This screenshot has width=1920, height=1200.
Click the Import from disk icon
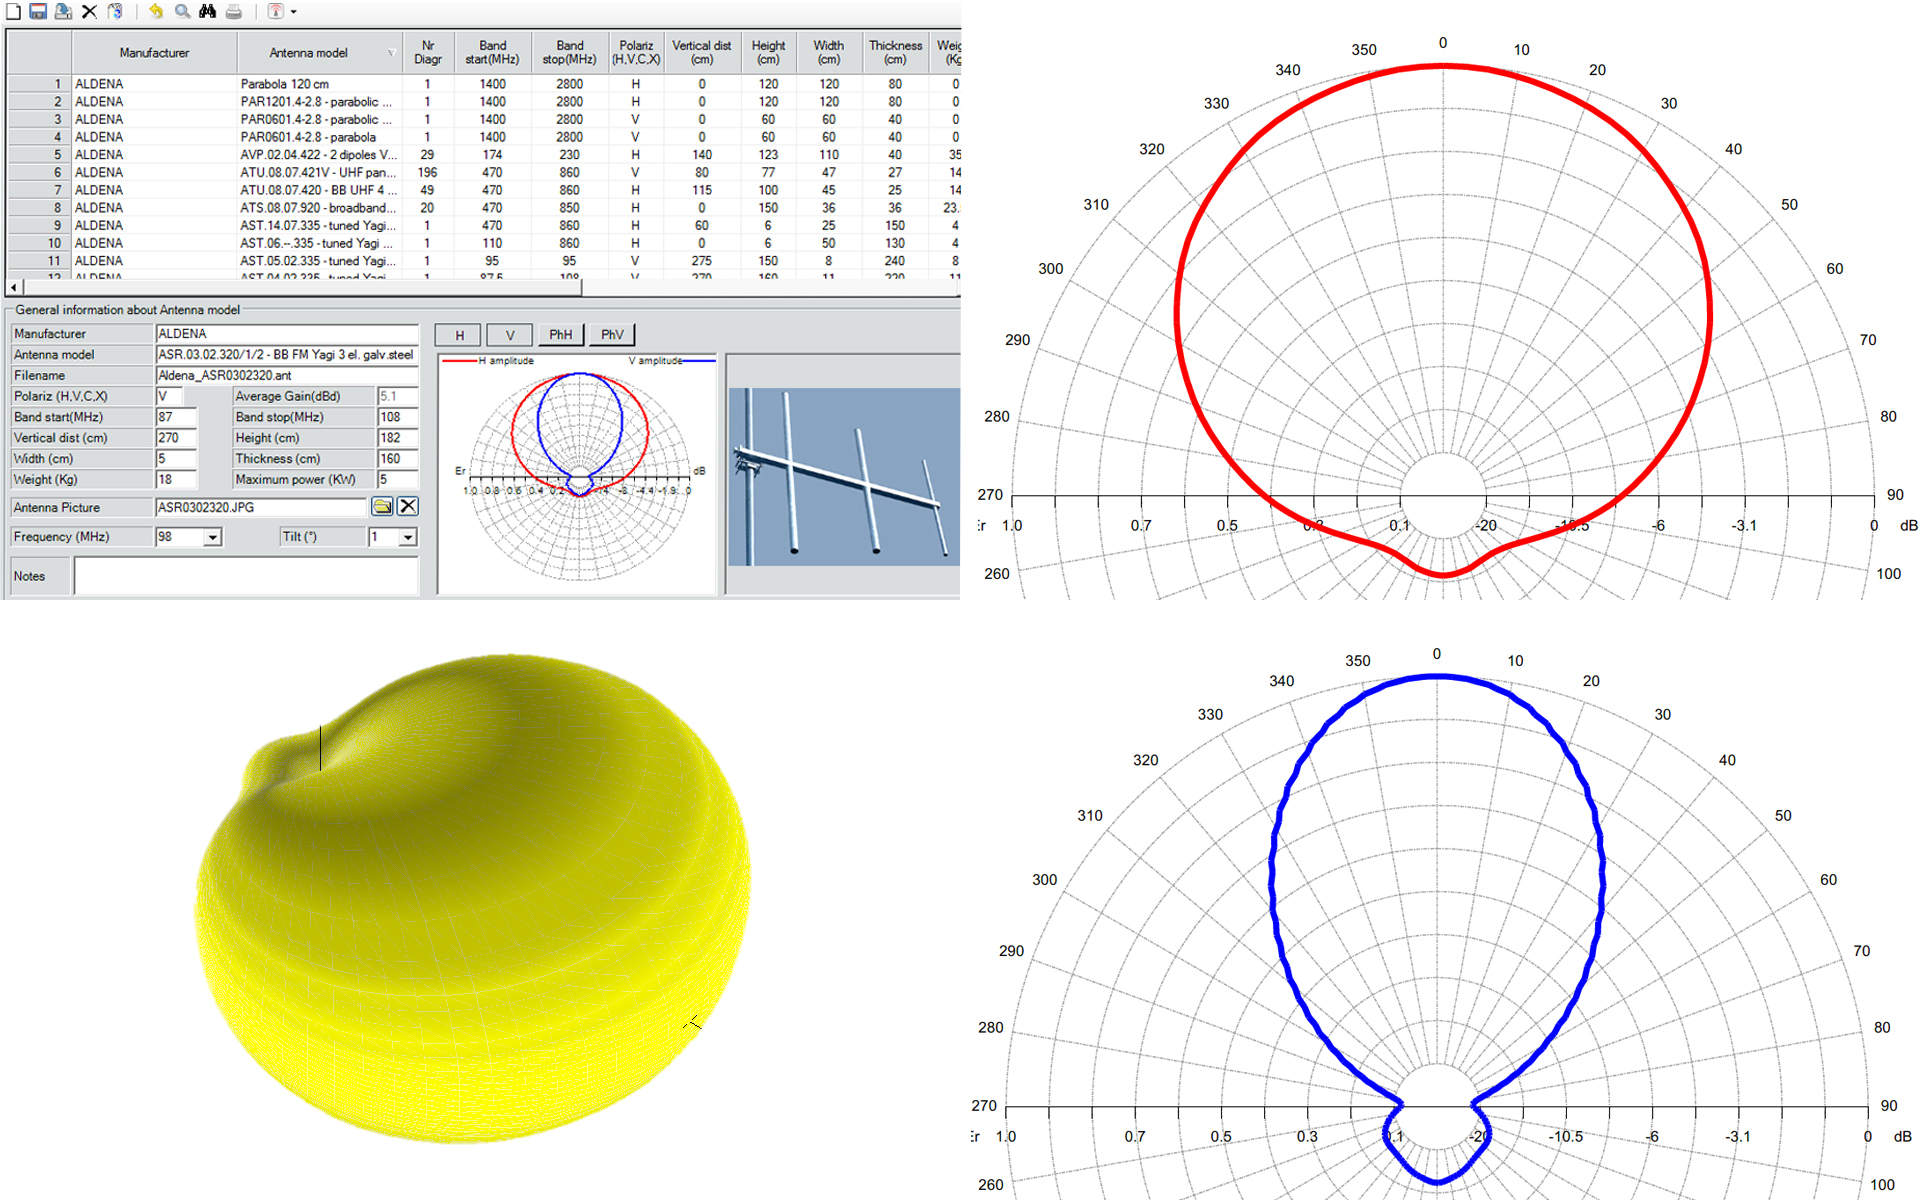click(63, 11)
